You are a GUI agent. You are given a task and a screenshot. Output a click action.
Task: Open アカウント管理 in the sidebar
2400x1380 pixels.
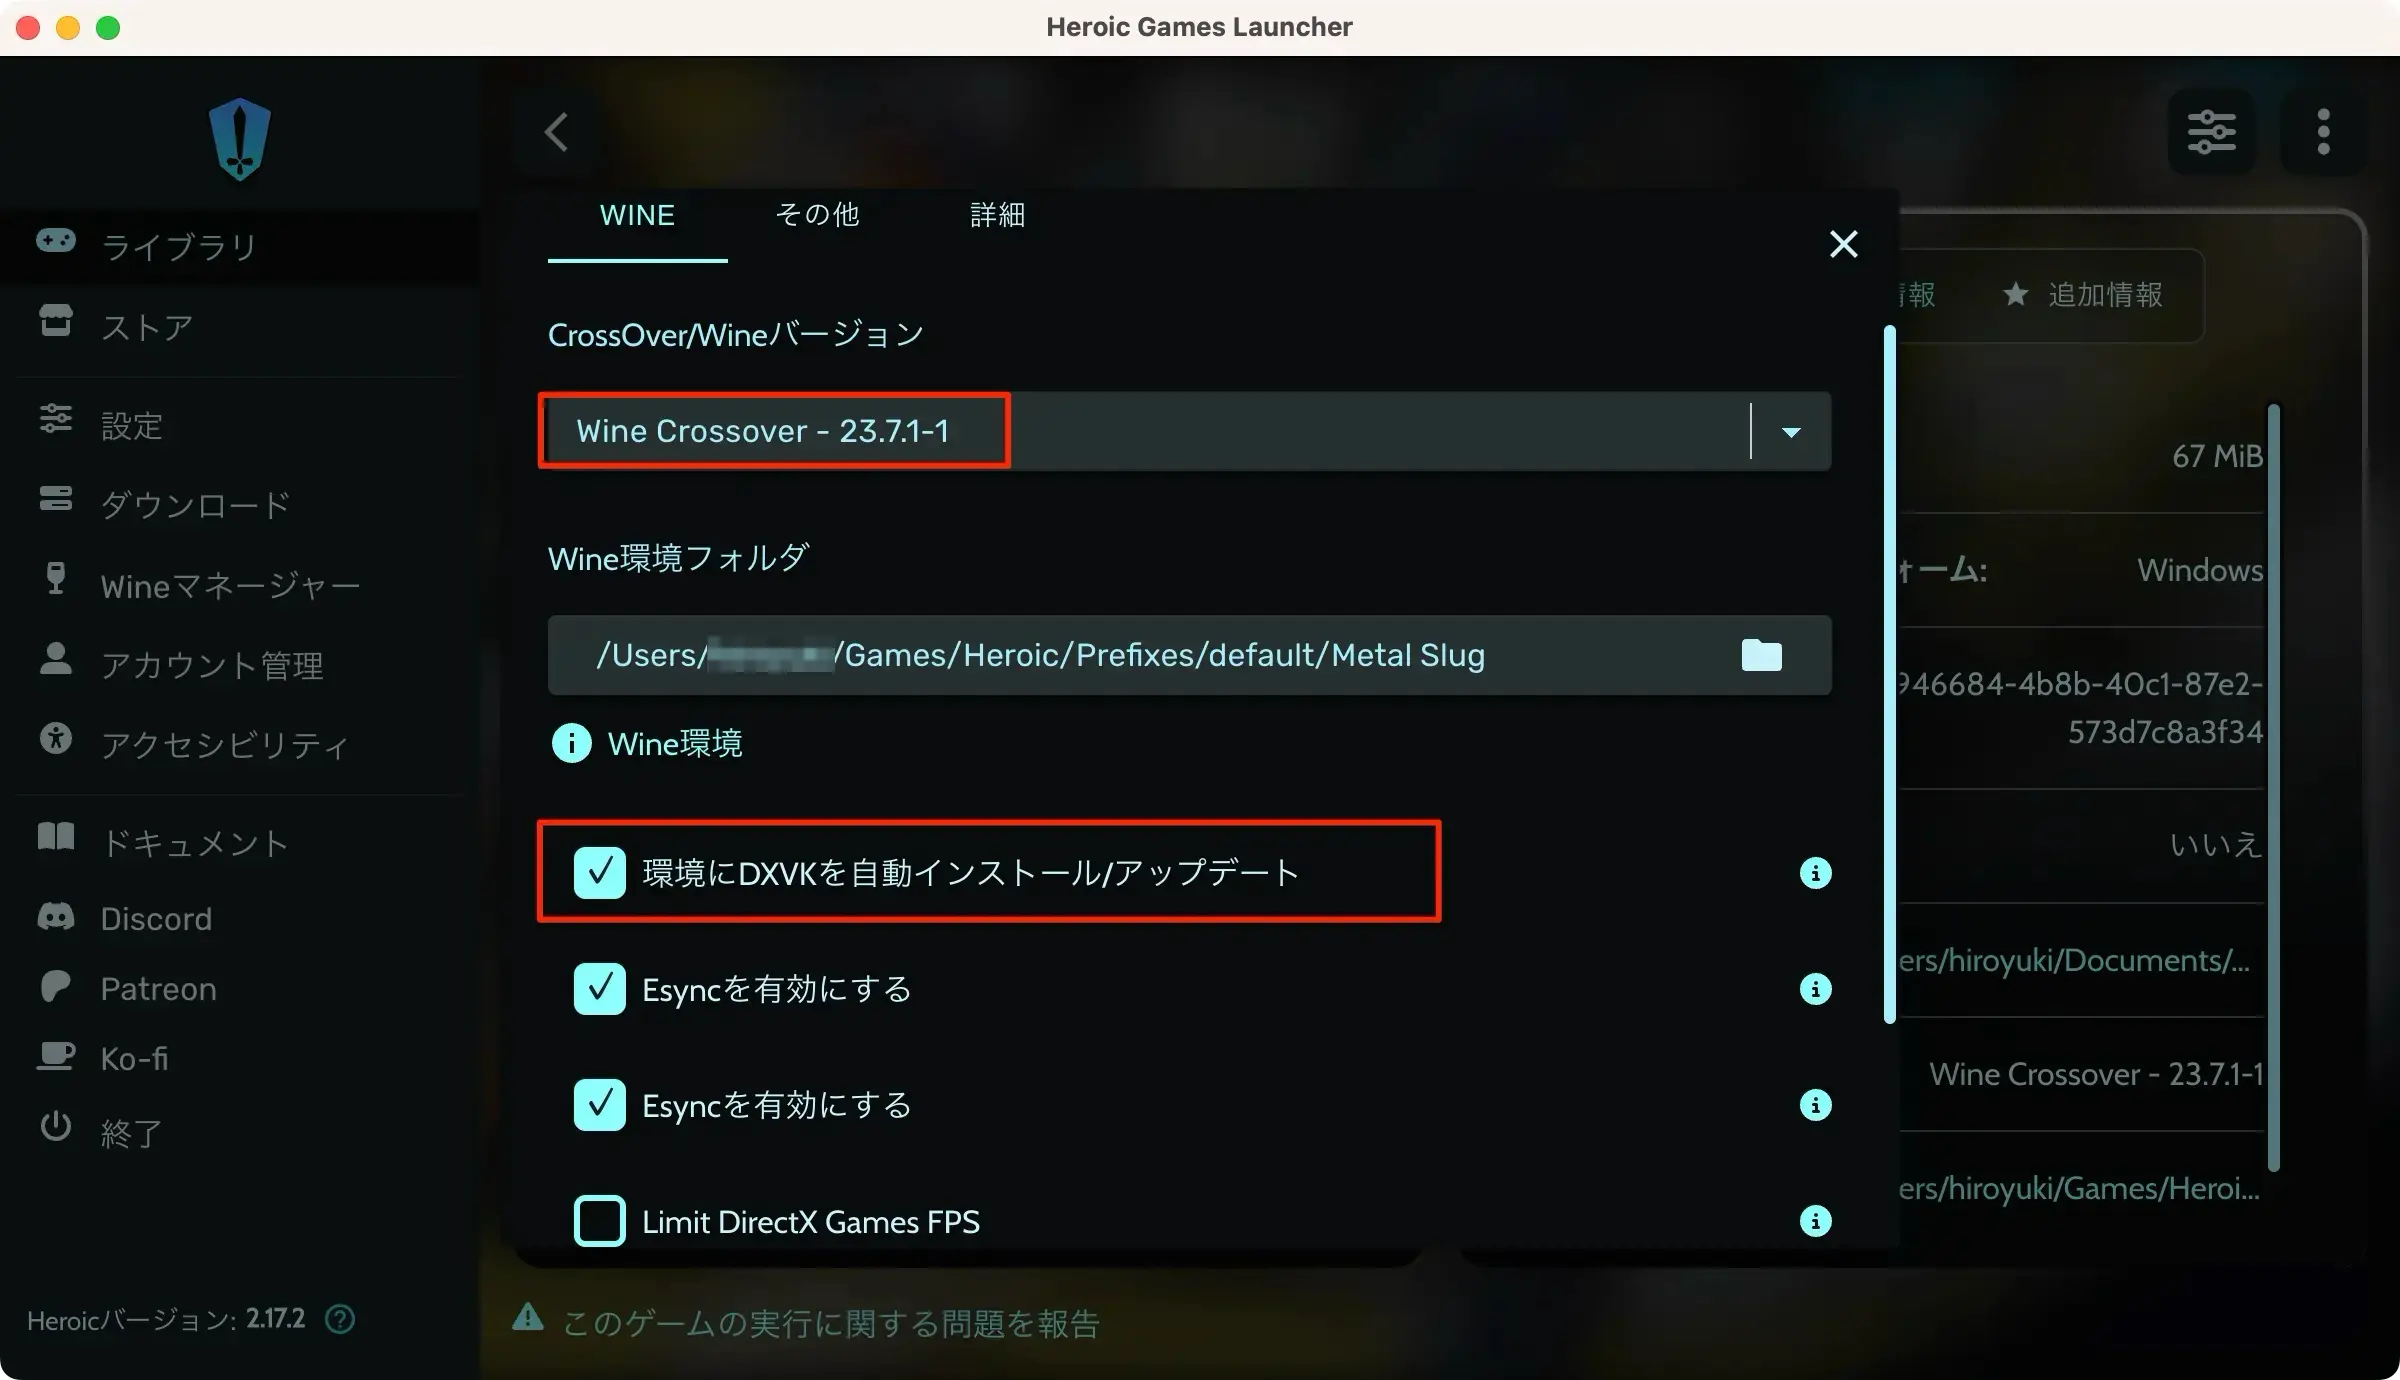pyautogui.click(x=240, y=664)
